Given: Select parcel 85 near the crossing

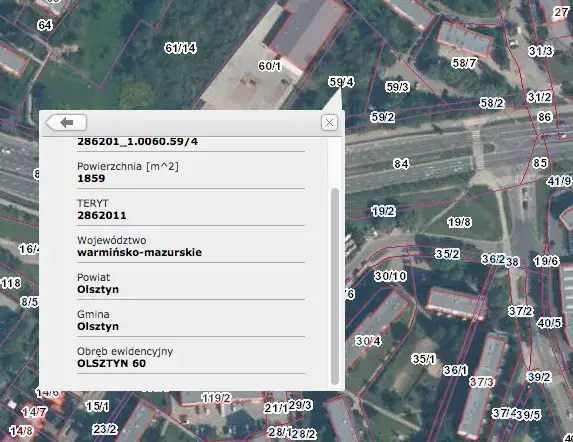Looking at the screenshot, I should coord(540,163).
